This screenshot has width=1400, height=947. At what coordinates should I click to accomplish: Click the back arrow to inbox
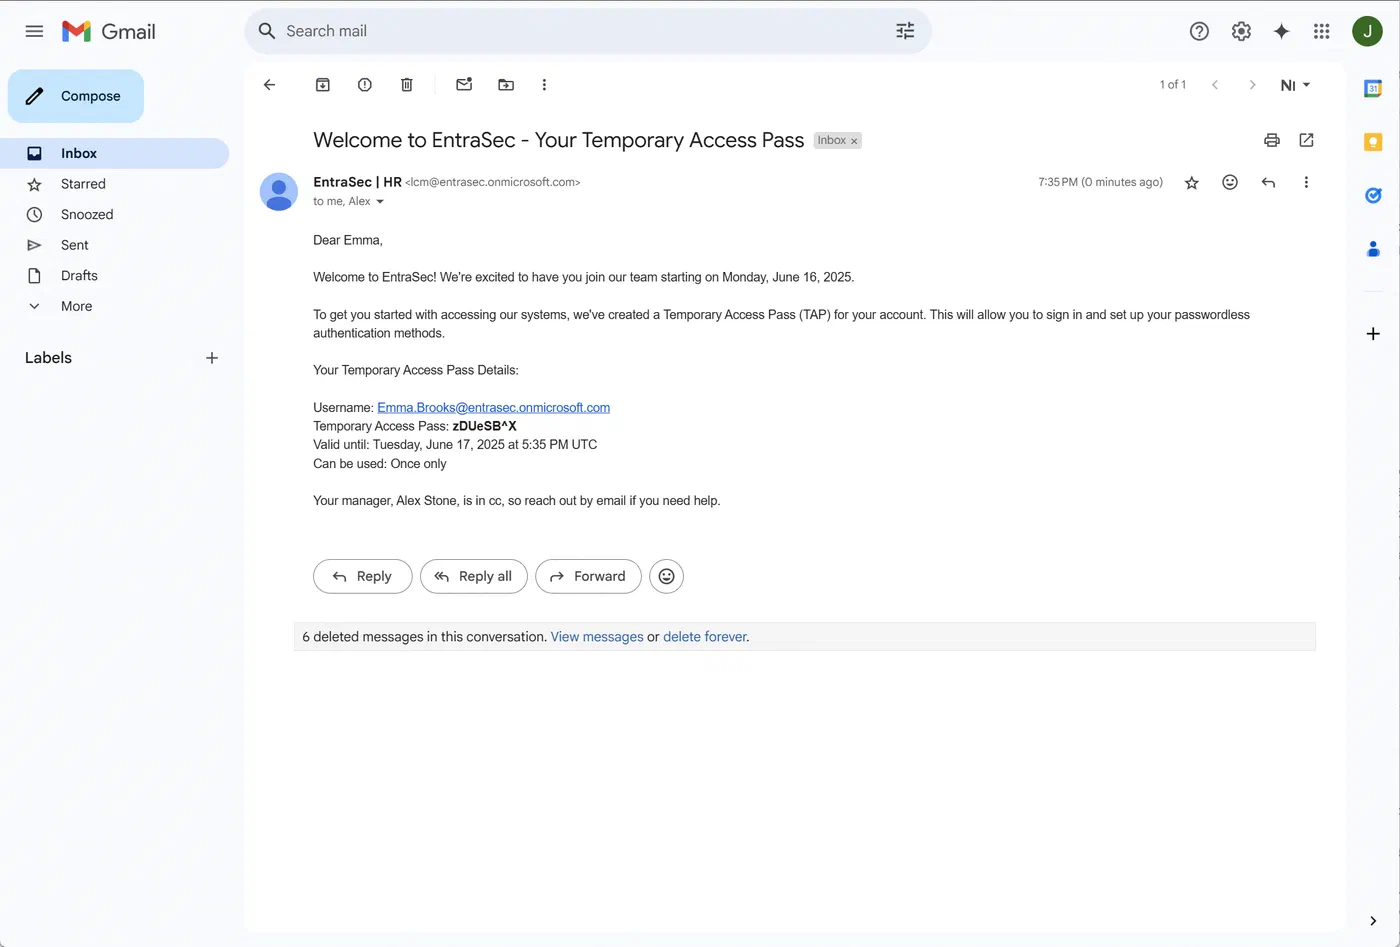point(269,85)
